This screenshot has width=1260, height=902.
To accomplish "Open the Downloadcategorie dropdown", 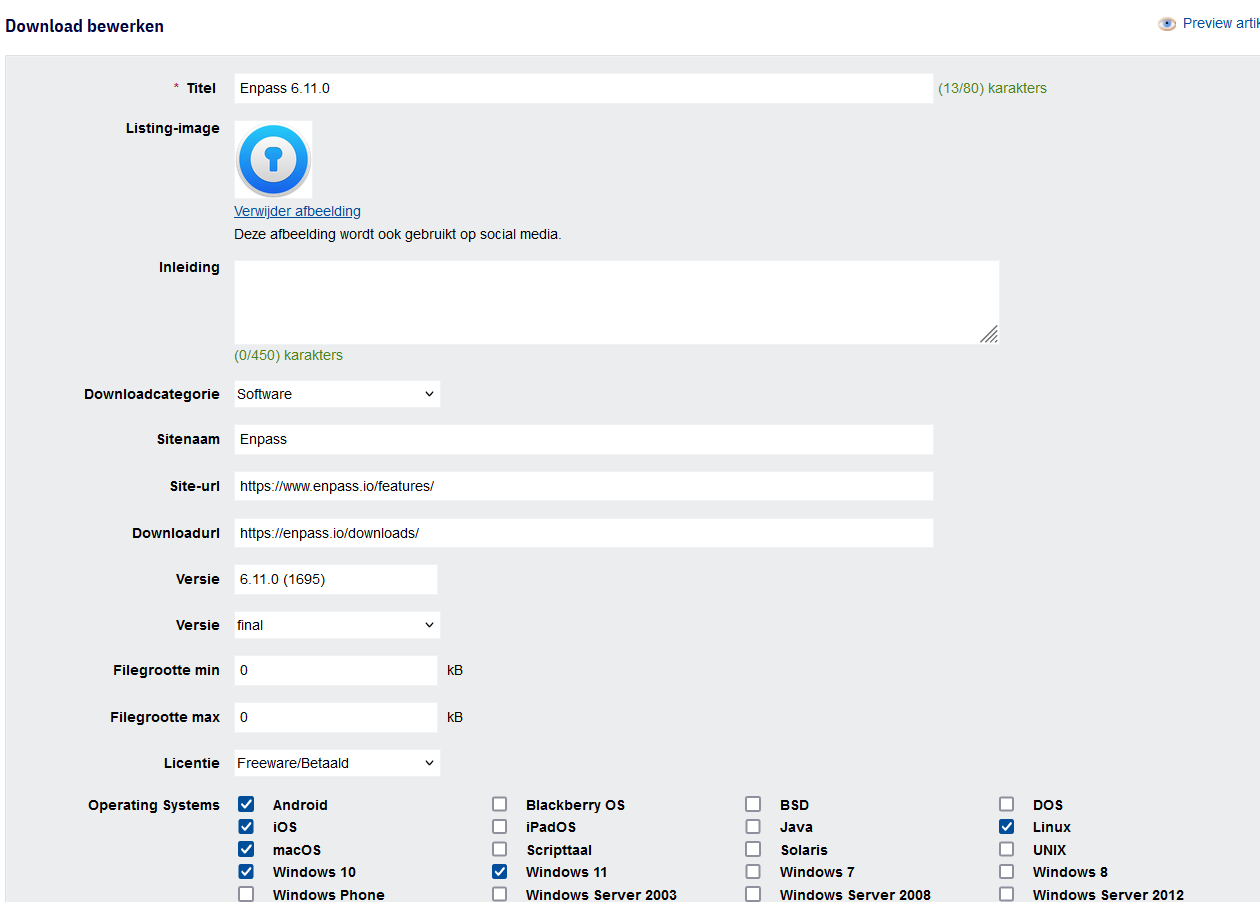I will click(x=337, y=394).
